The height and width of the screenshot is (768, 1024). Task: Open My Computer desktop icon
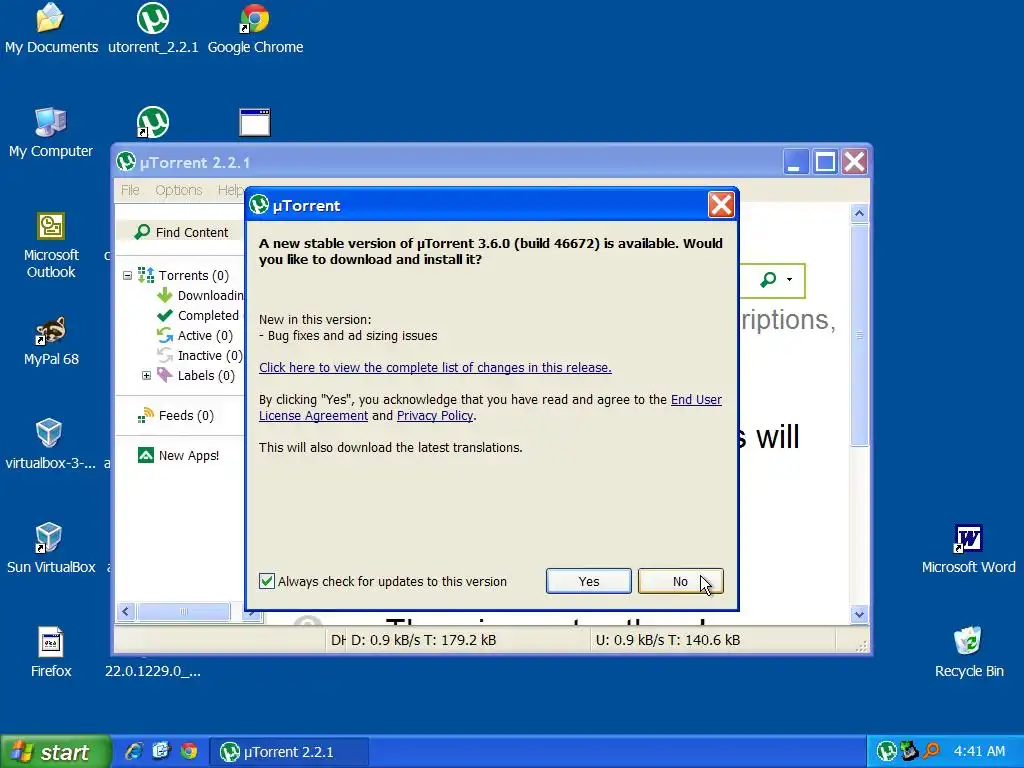(51, 133)
